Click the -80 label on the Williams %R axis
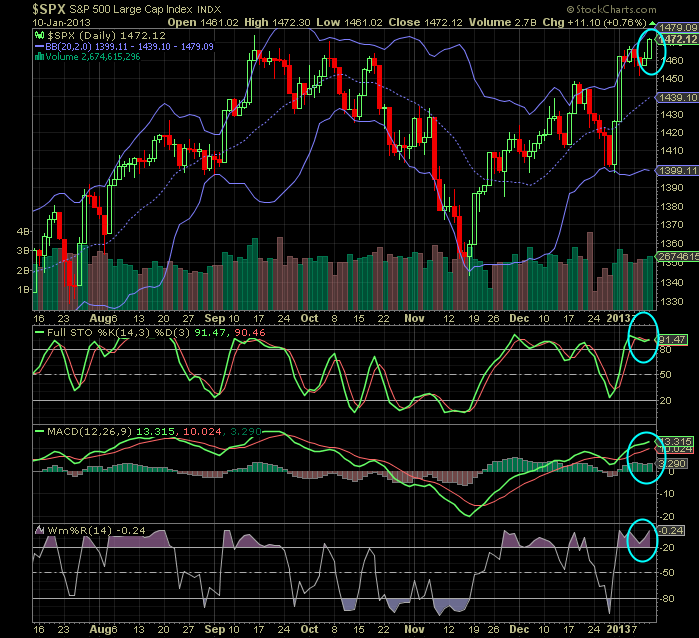Image resolution: width=699 pixels, height=638 pixels. (667, 598)
